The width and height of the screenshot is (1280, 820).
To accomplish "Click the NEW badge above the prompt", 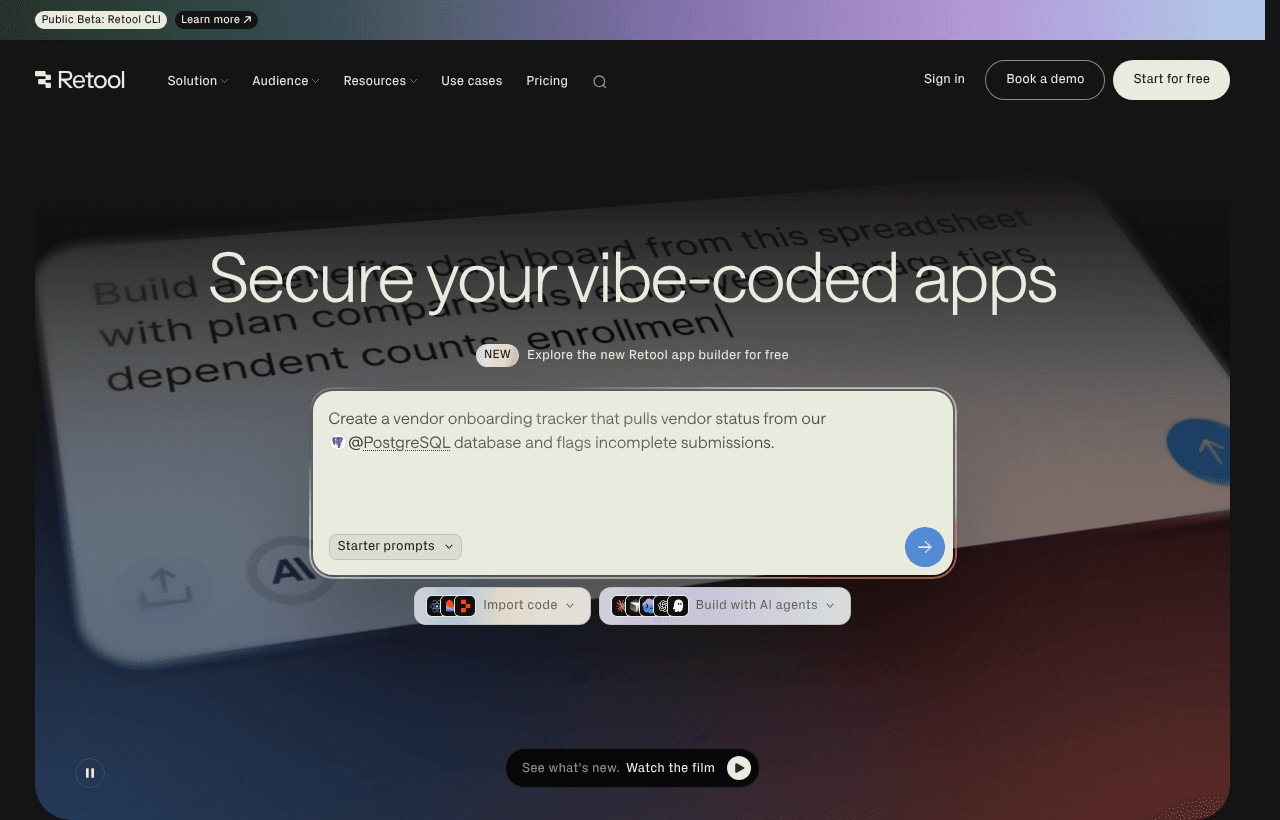I will click(497, 355).
